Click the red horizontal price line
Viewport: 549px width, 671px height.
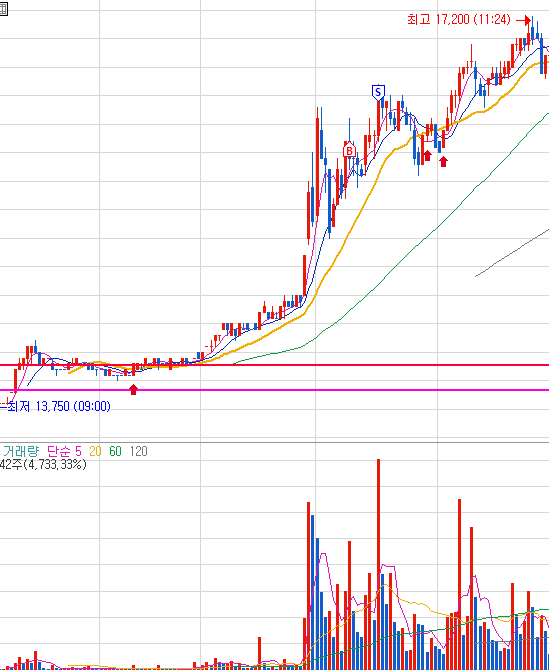pyautogui.click(x=274, y=365)
